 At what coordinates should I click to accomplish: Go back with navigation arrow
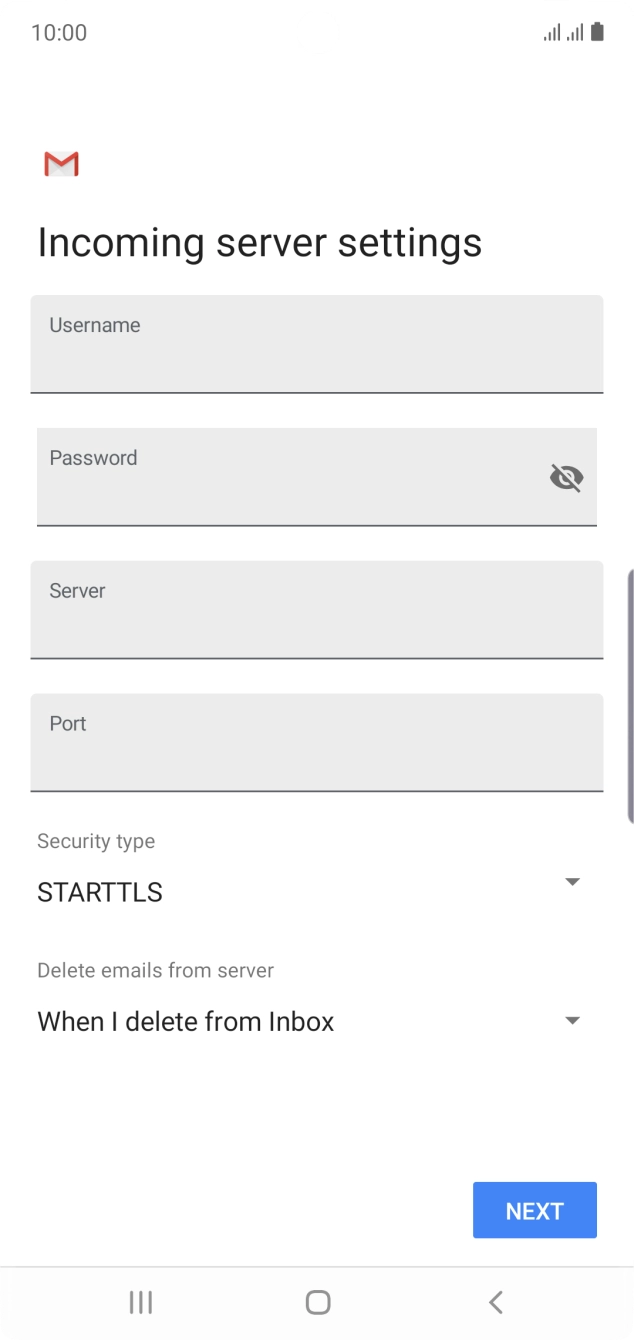495,1302
